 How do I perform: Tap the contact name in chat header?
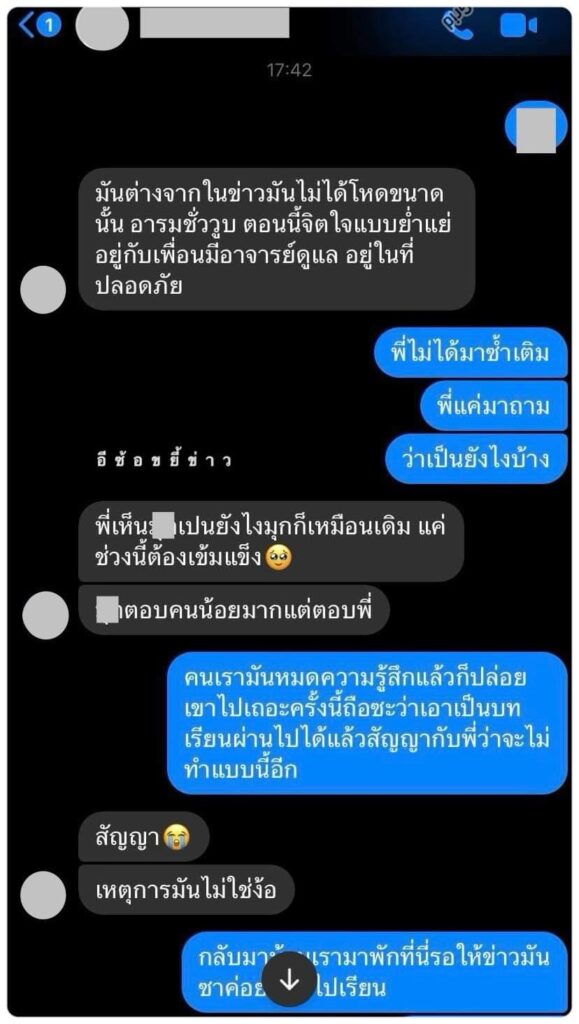(x=215, y=24)
